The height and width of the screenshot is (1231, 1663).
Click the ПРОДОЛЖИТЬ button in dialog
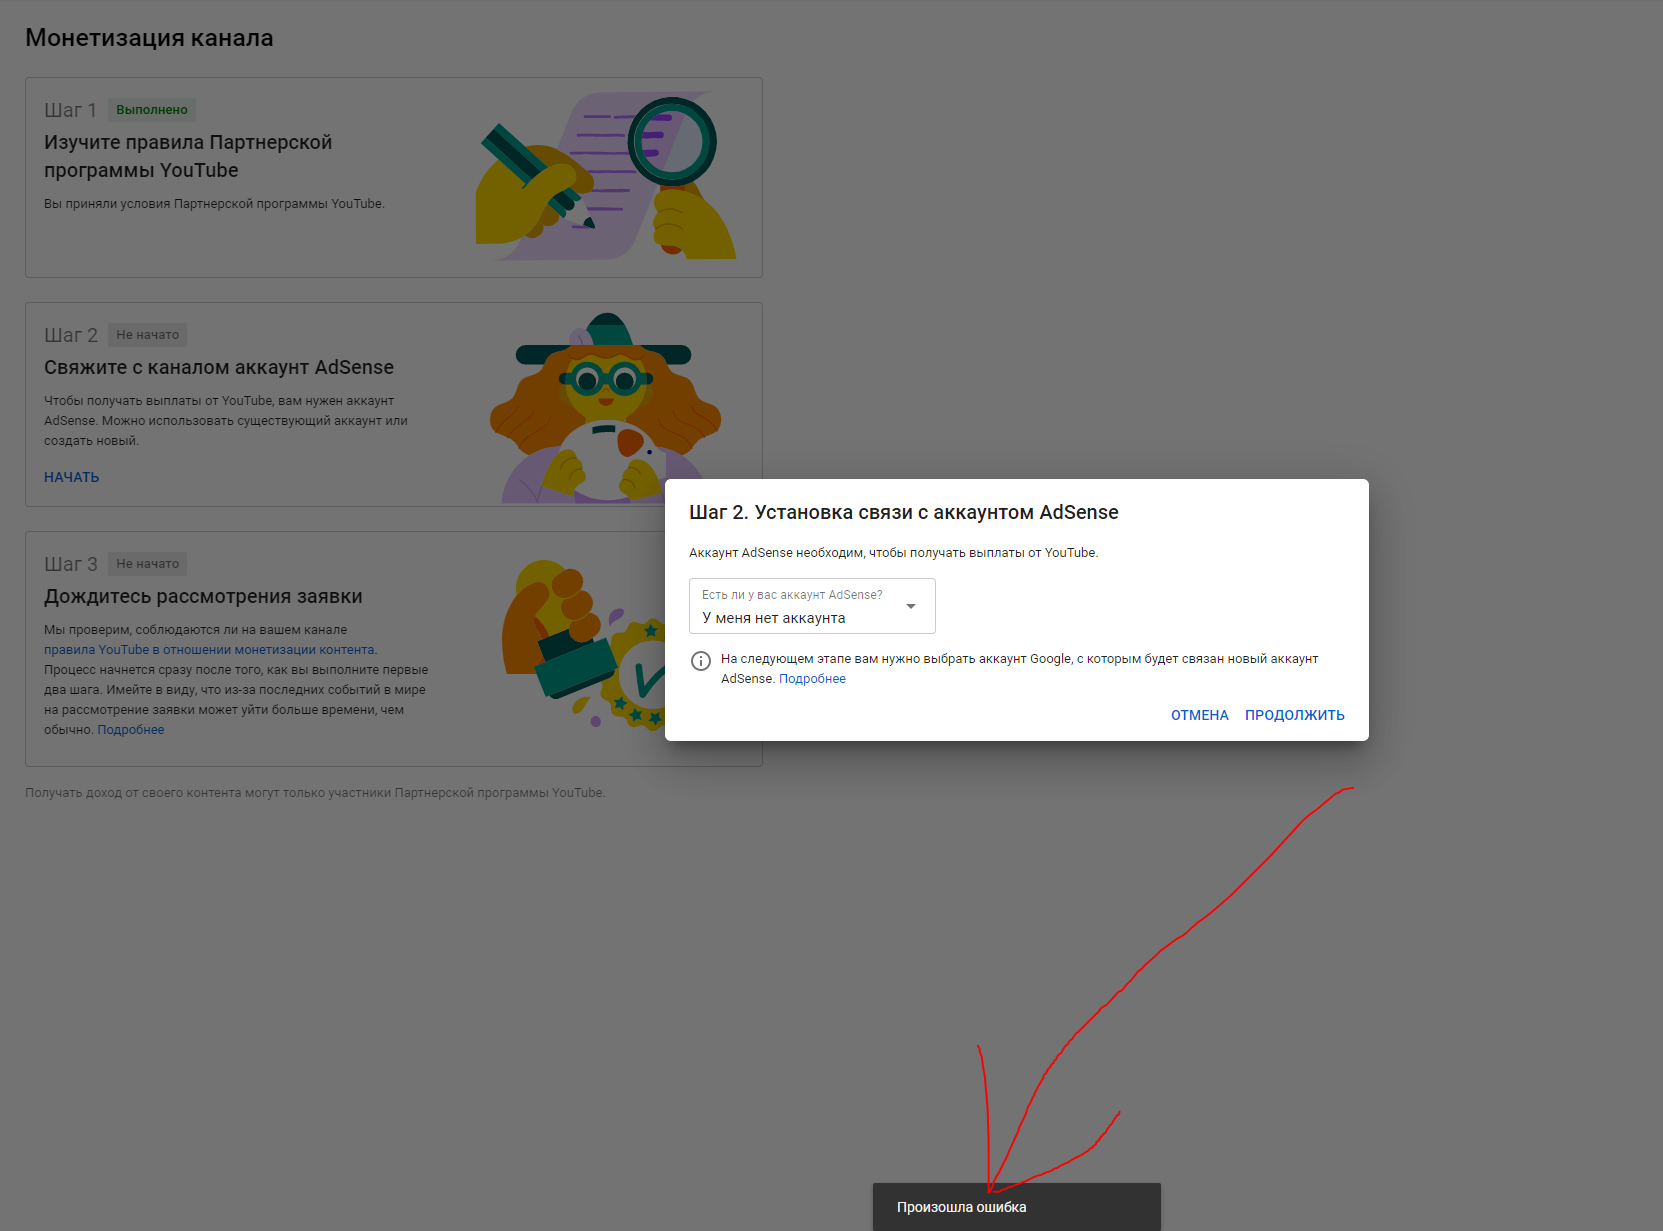1294,715
